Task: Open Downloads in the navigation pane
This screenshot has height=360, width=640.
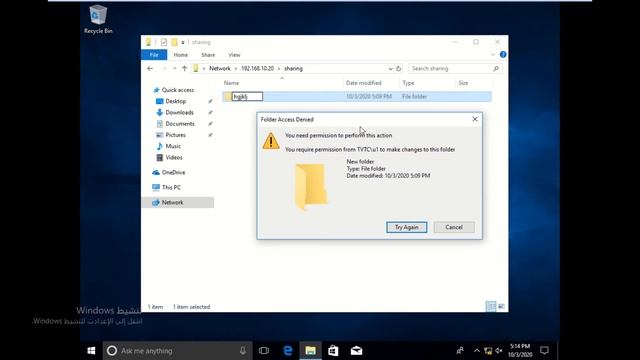Action: pyautogui.click(x=179, y=112)
